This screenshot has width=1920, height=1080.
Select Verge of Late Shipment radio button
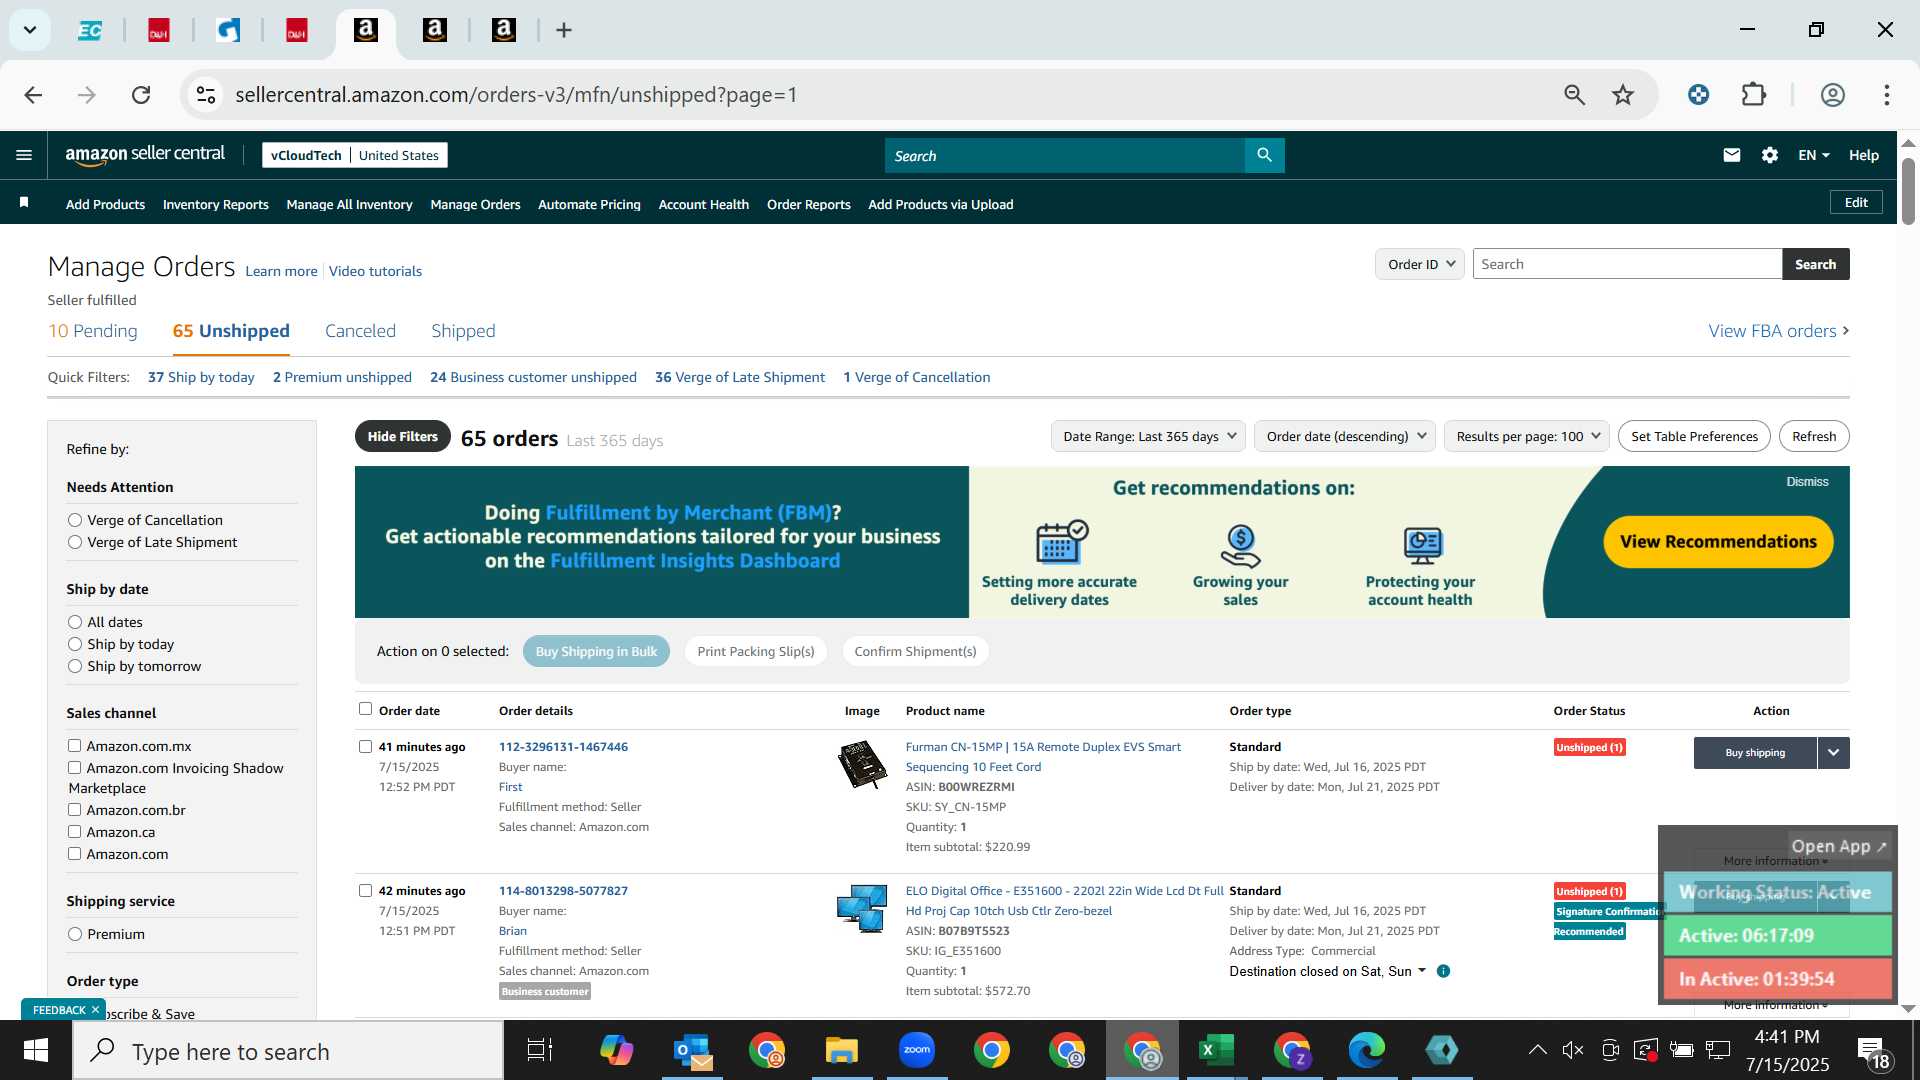coord(75,542)
